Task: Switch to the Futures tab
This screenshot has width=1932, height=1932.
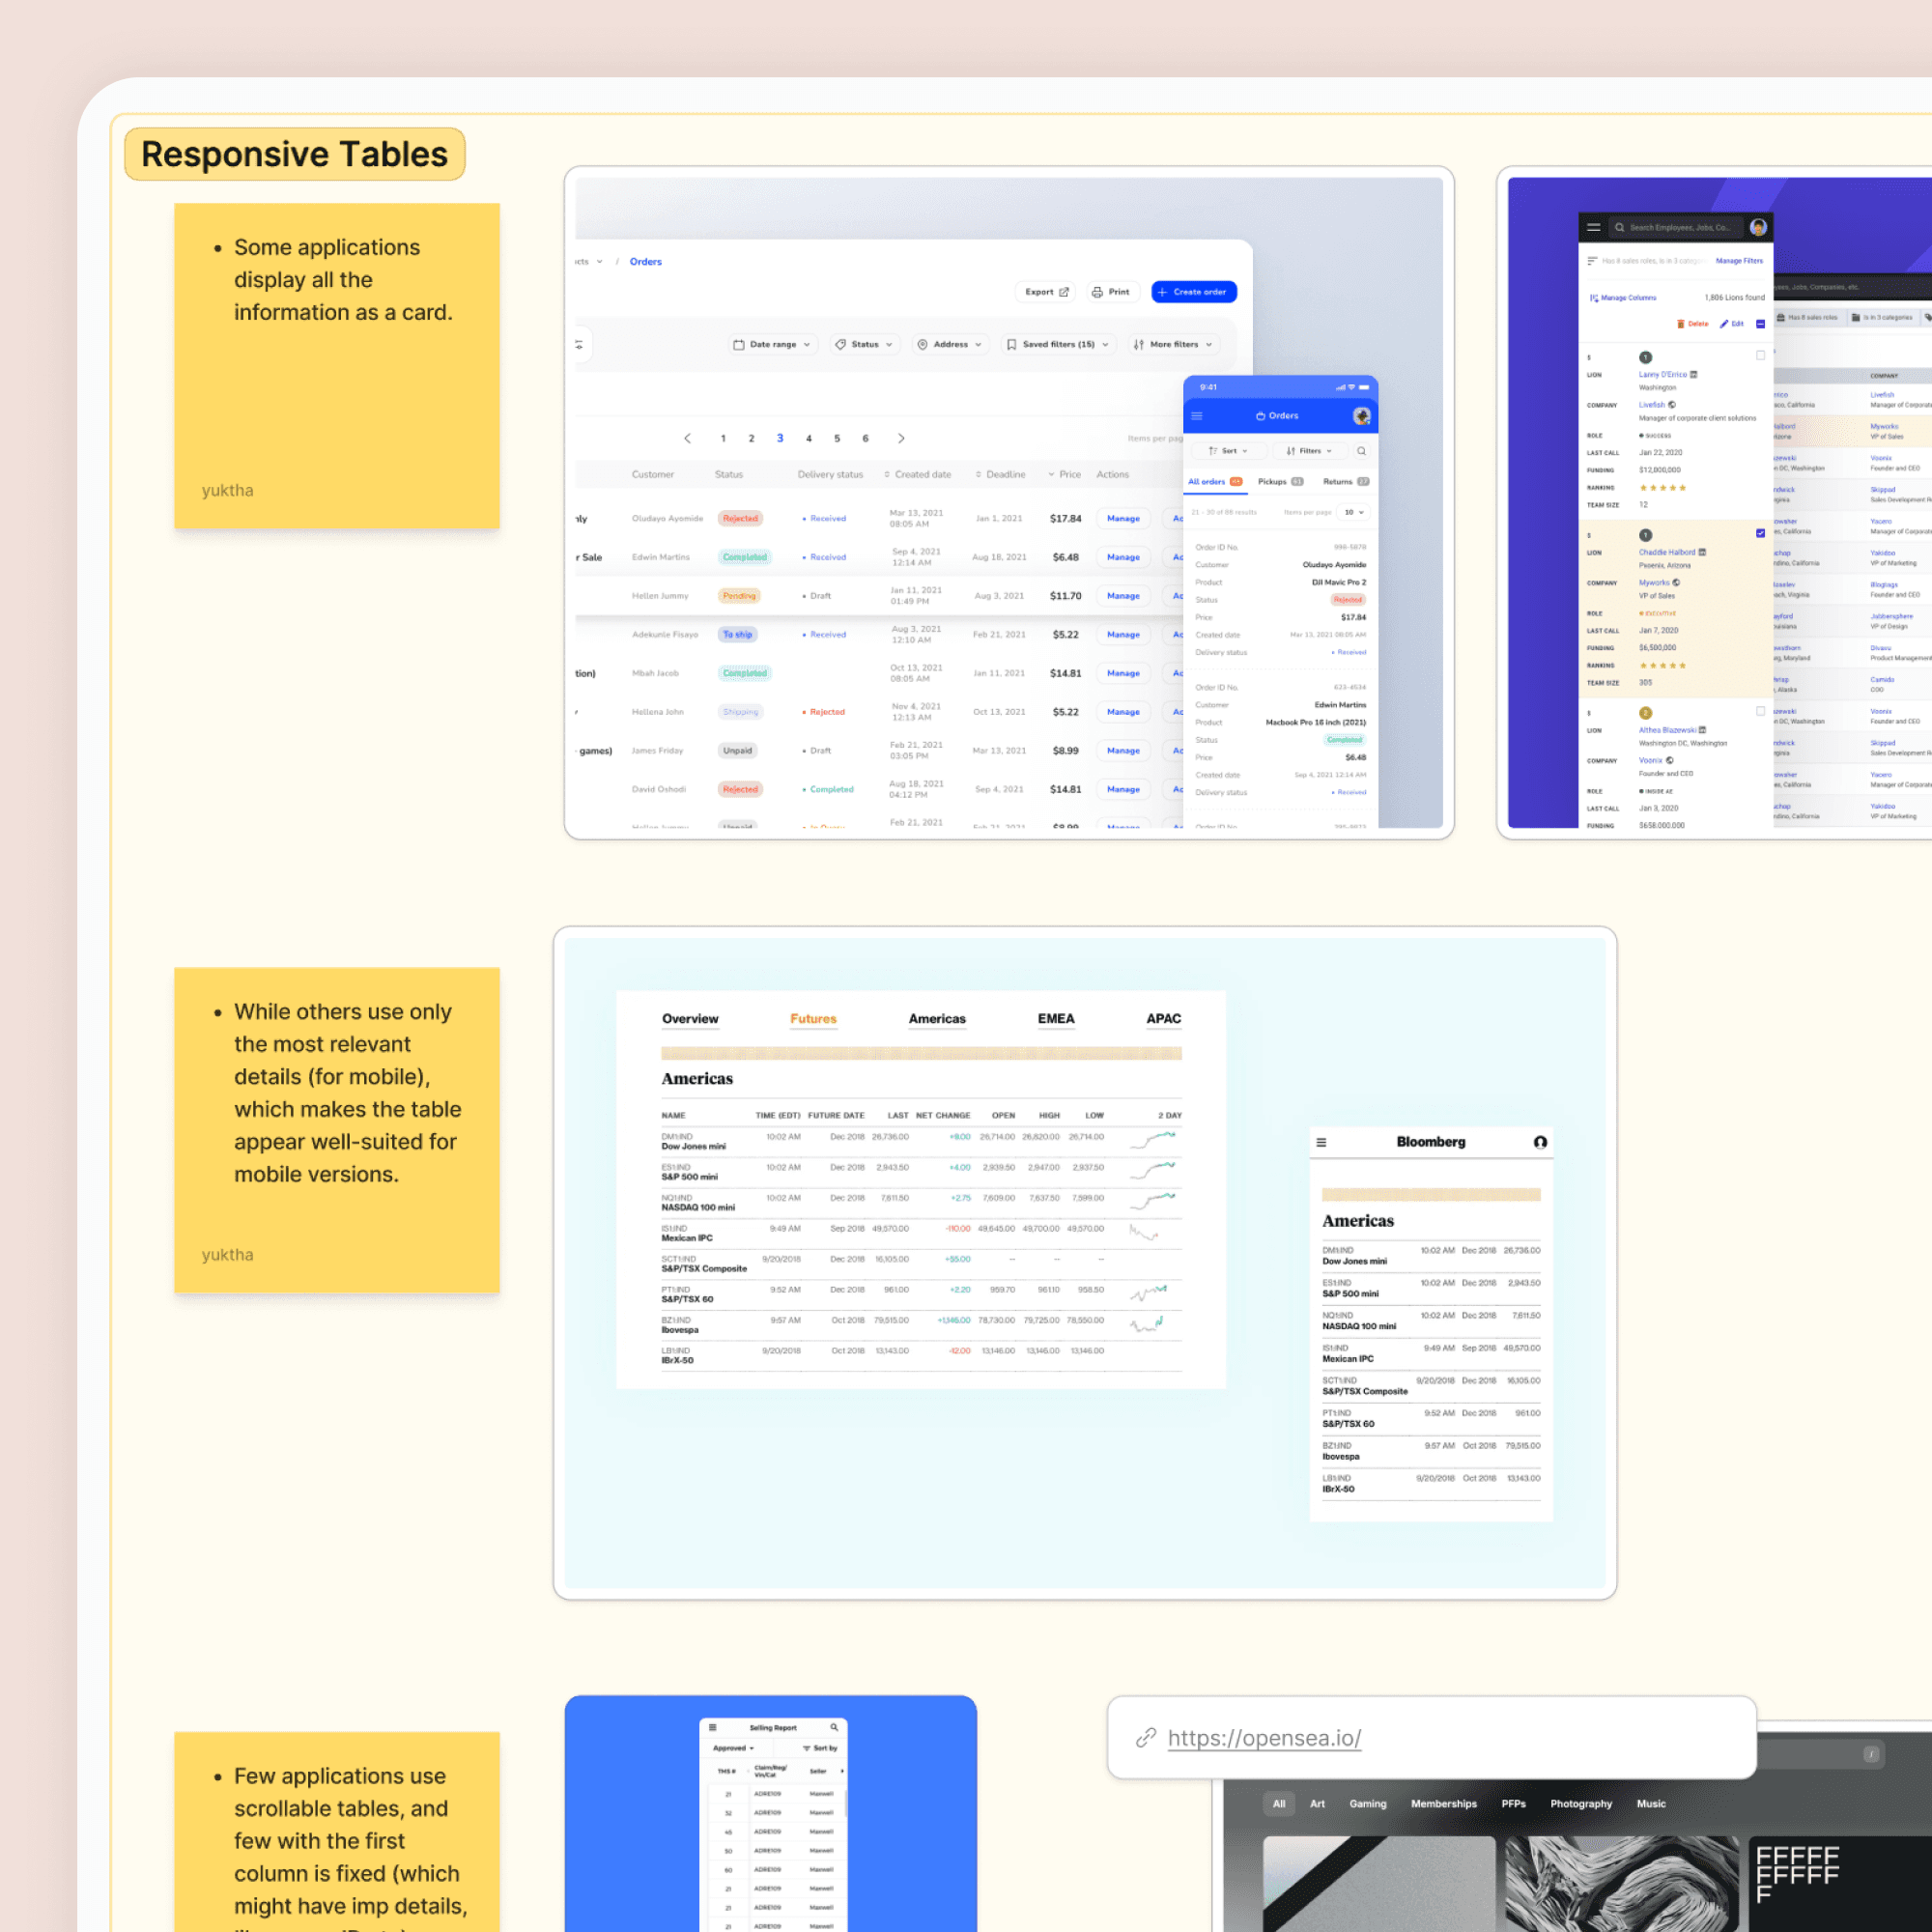Action: pyautogui.click(x=813, y=1019)
